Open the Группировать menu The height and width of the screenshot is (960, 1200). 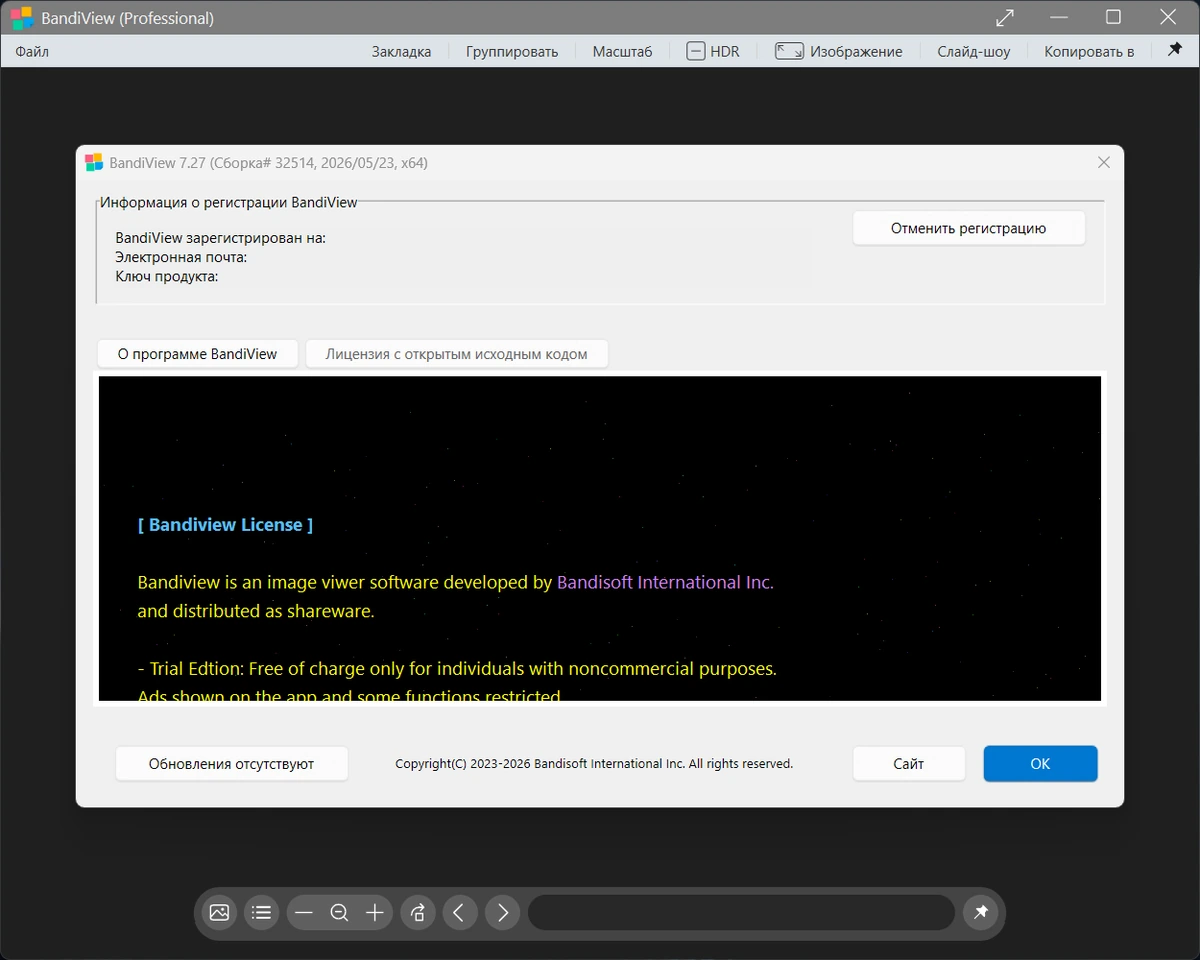512,51
